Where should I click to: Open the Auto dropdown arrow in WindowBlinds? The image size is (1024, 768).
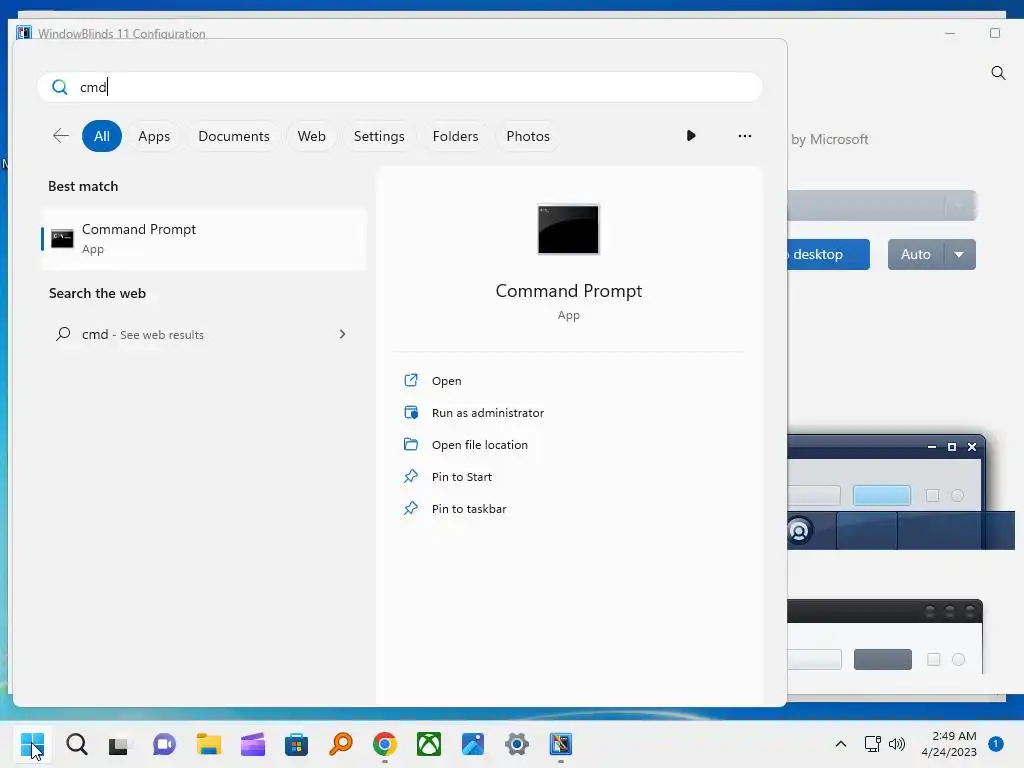click(959, 254)
